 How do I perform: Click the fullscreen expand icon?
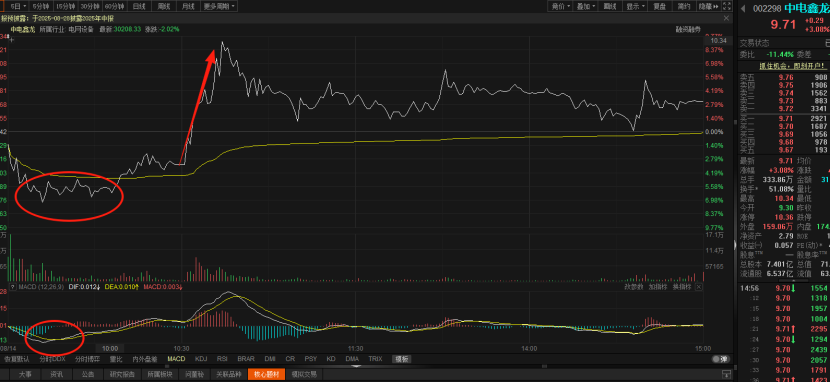pyautogui.click(x=726, y=6)
